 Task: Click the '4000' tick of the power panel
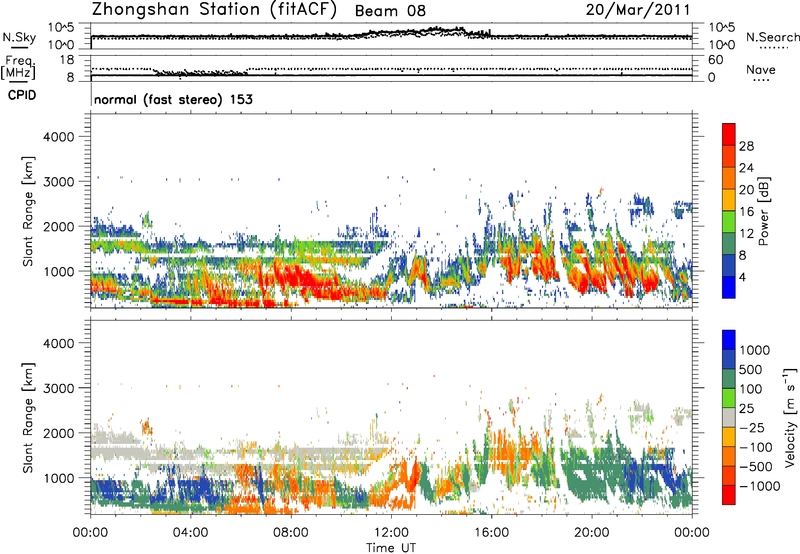59,137
